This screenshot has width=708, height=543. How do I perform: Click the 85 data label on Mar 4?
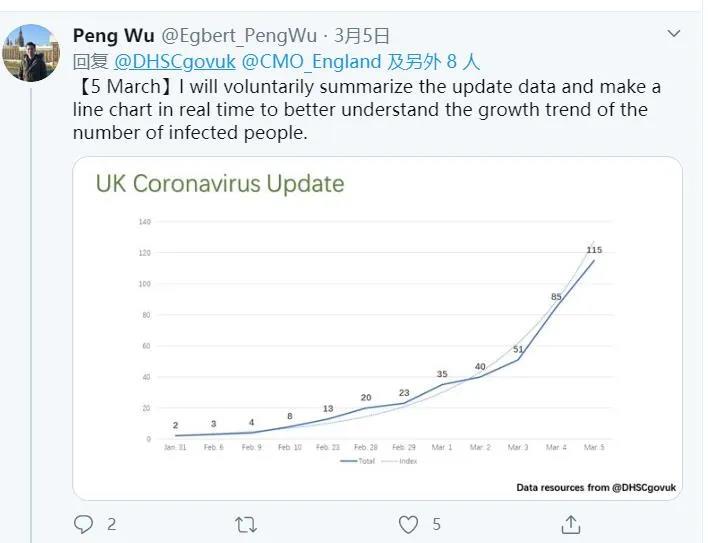pos(556,297)
